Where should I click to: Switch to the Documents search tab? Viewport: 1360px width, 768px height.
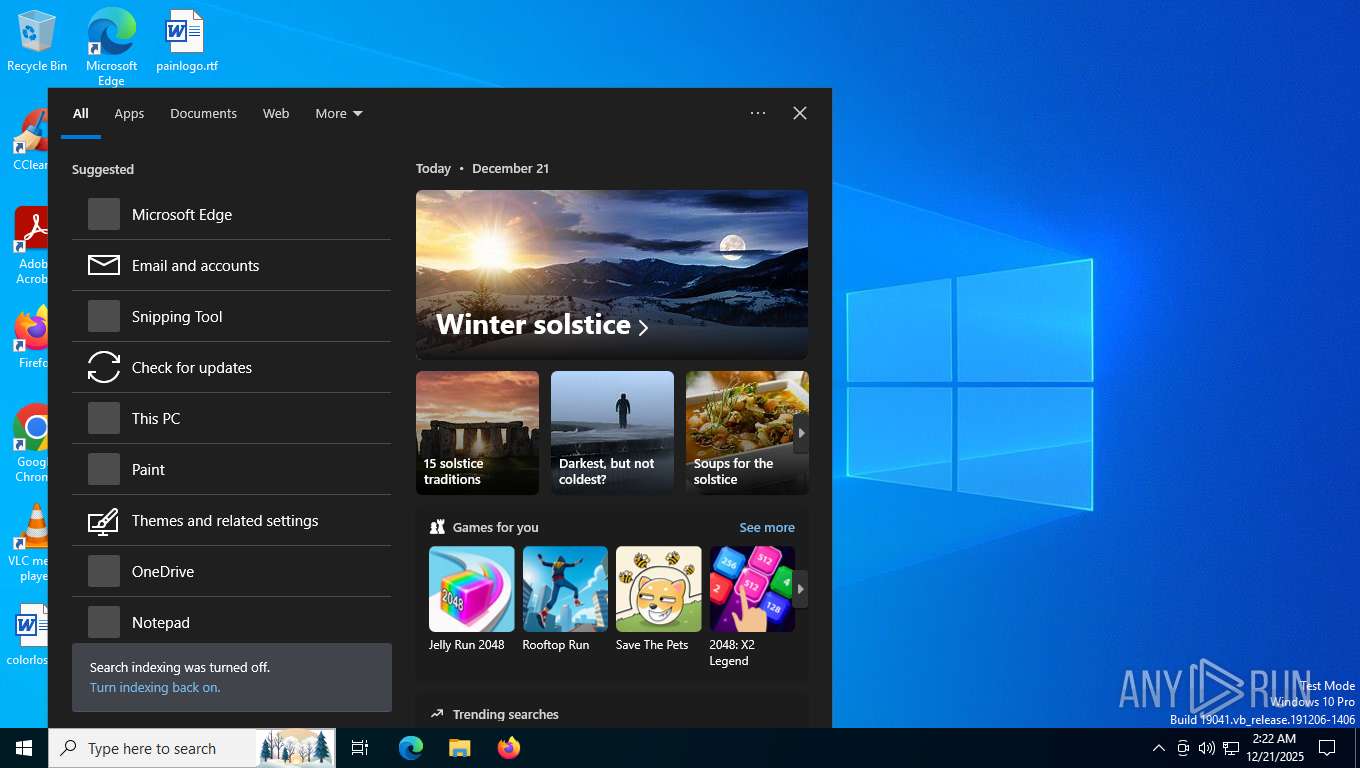[x=203, y=113]
